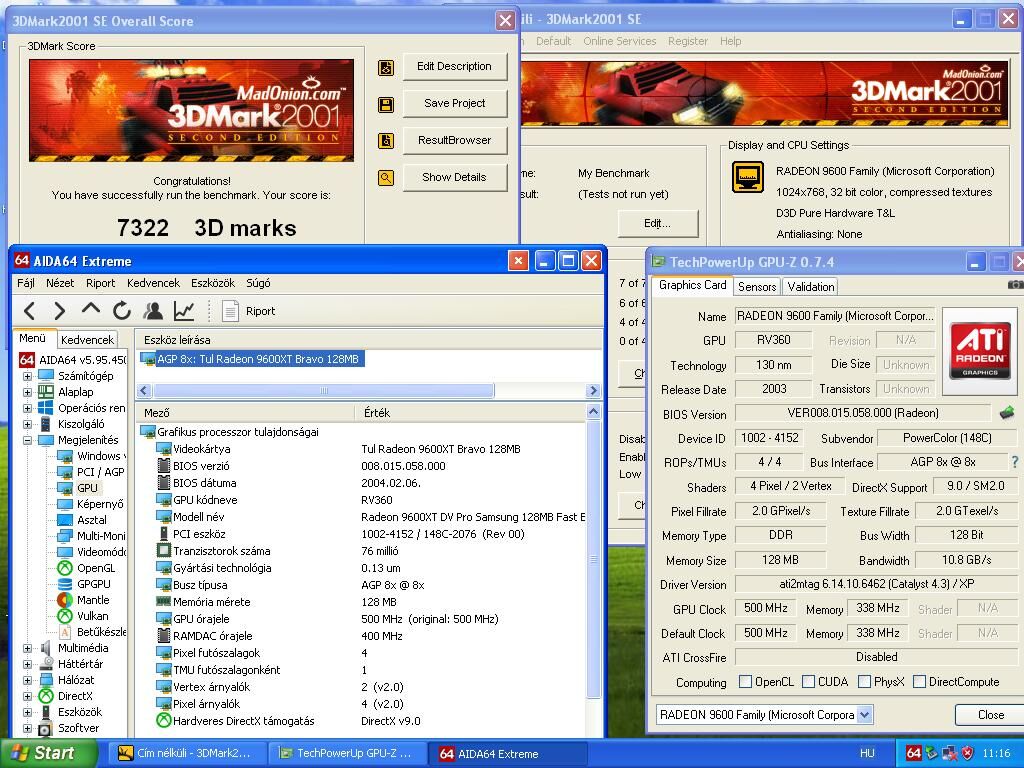Click the AIDA64 tray icon

[x=914, y=753]
